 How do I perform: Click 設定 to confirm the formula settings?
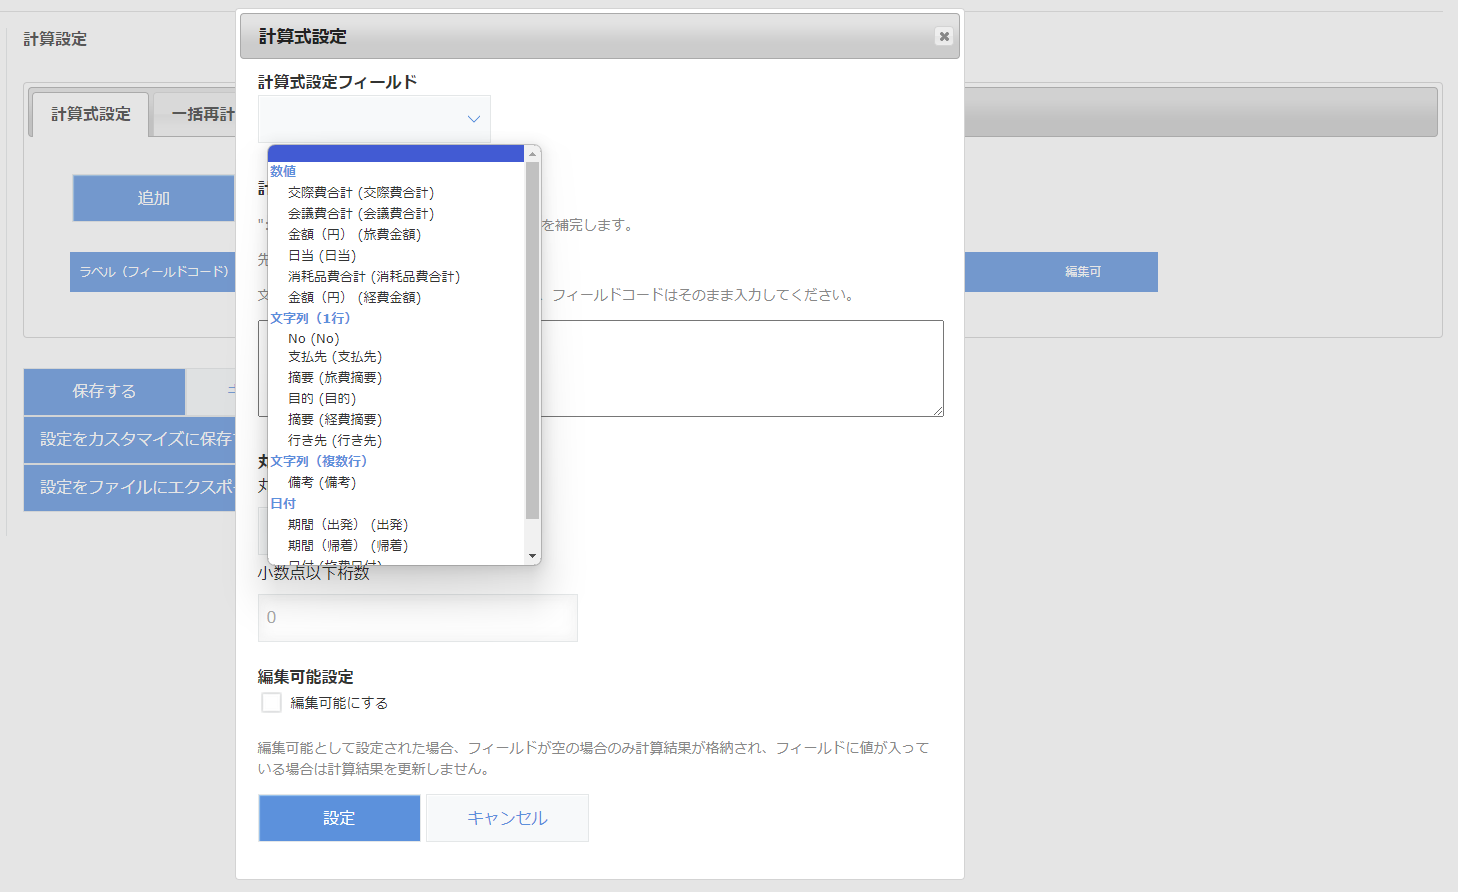point(339,818)
